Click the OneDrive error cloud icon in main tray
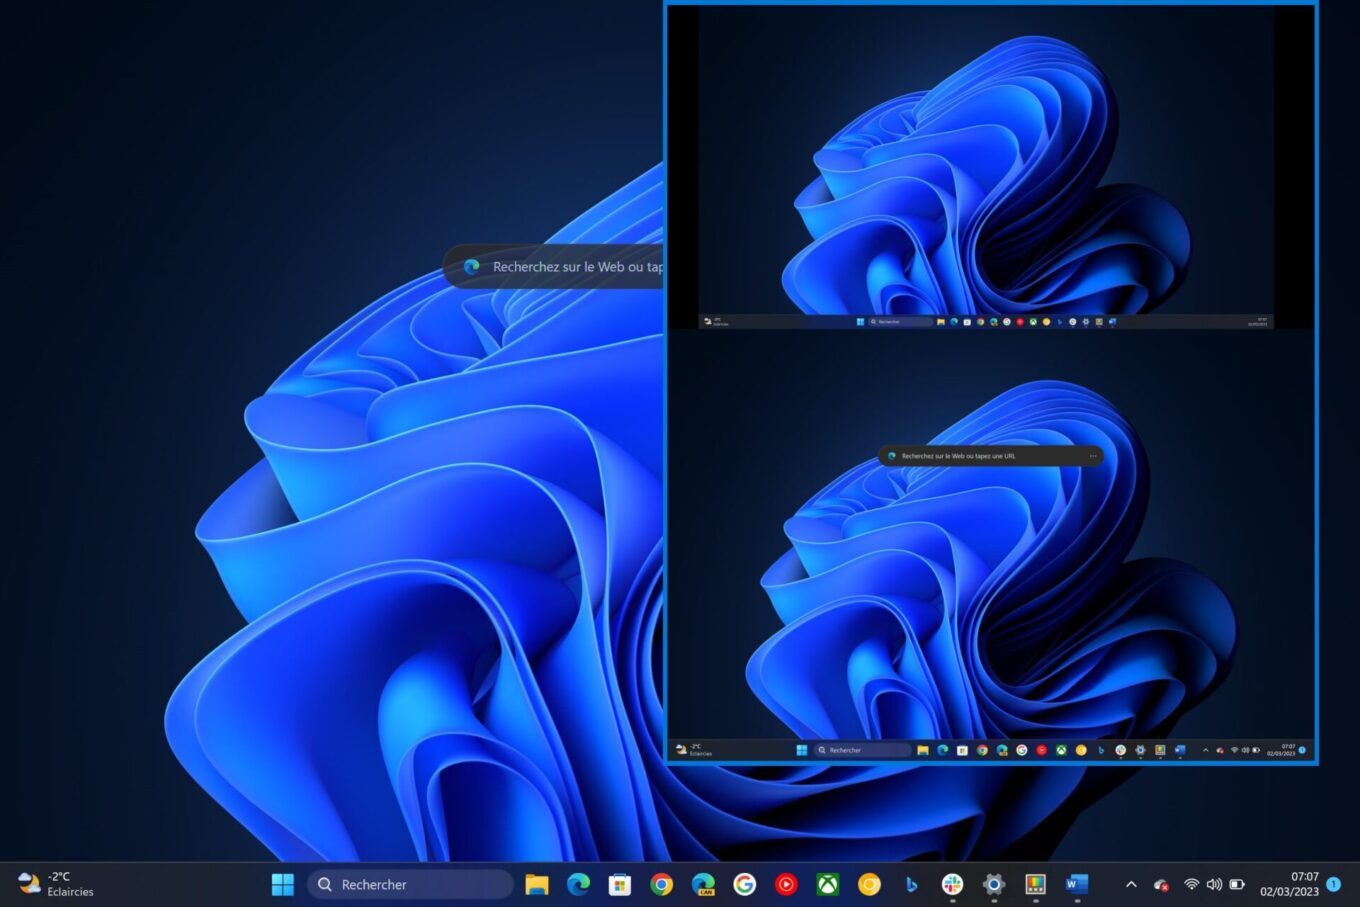 1161,885
